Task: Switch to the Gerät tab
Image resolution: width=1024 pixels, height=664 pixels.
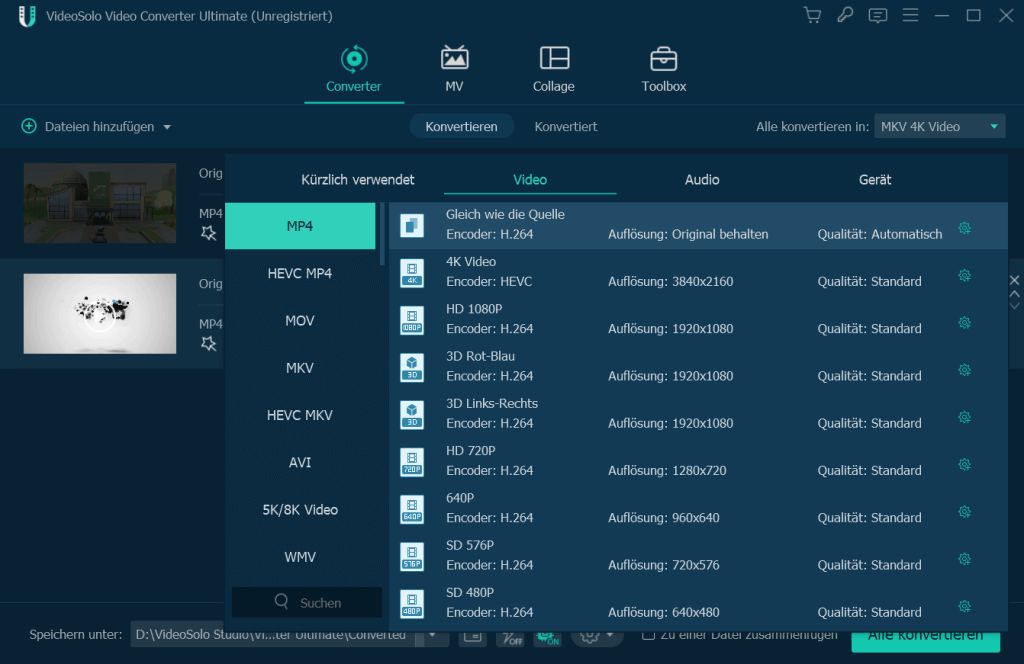Action: coord(874,180)
